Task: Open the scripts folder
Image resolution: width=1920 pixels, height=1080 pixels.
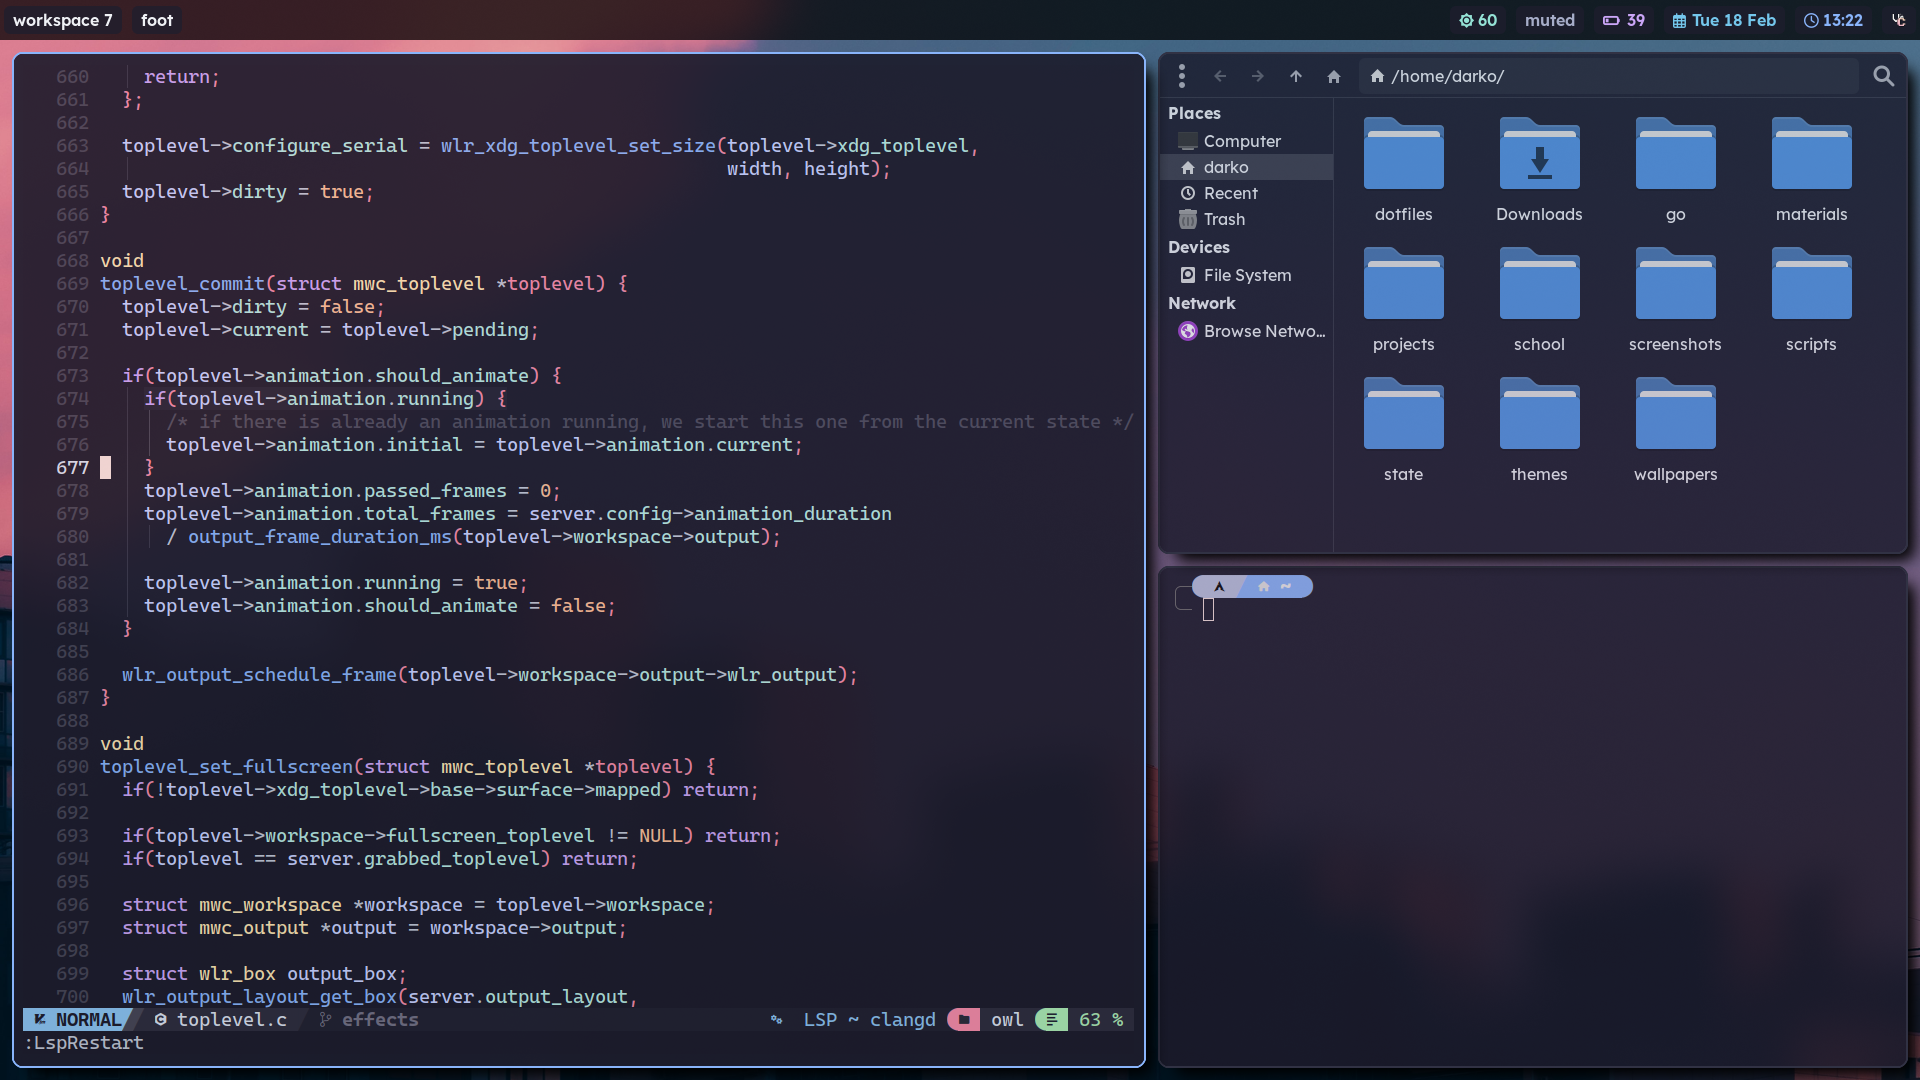Action: 1812,301
